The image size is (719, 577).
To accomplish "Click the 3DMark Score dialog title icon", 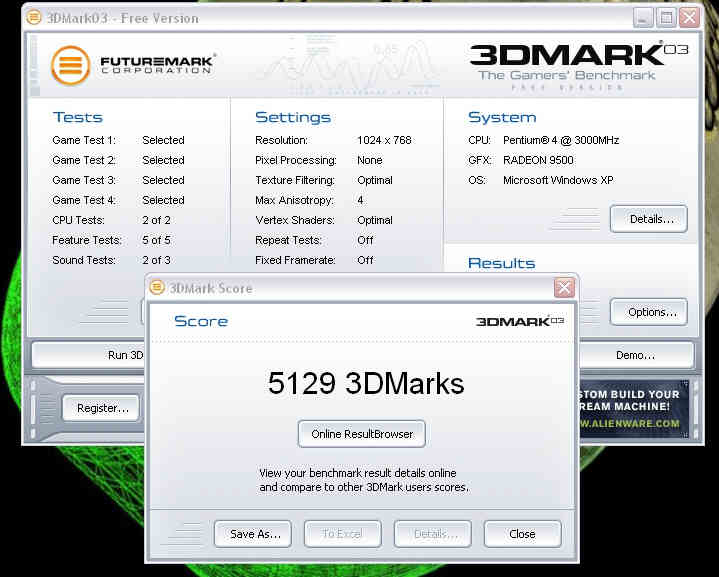I will pyautogui.click(x=157, y=287).
